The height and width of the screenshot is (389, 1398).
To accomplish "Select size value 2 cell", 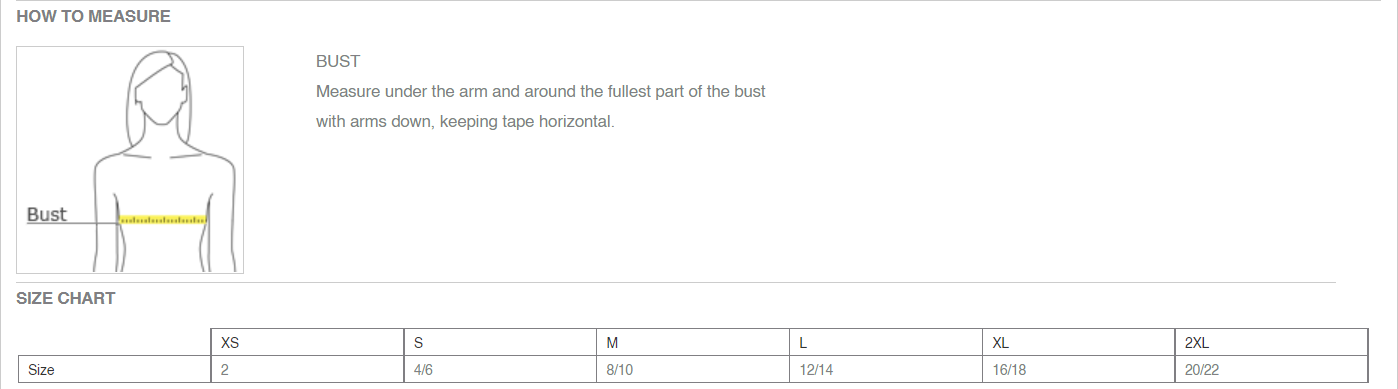I will (x=308, y=369).
